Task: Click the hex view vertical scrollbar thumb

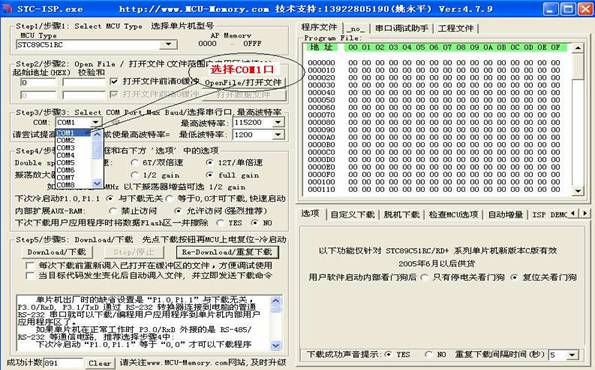Action: tap(578, 66)
